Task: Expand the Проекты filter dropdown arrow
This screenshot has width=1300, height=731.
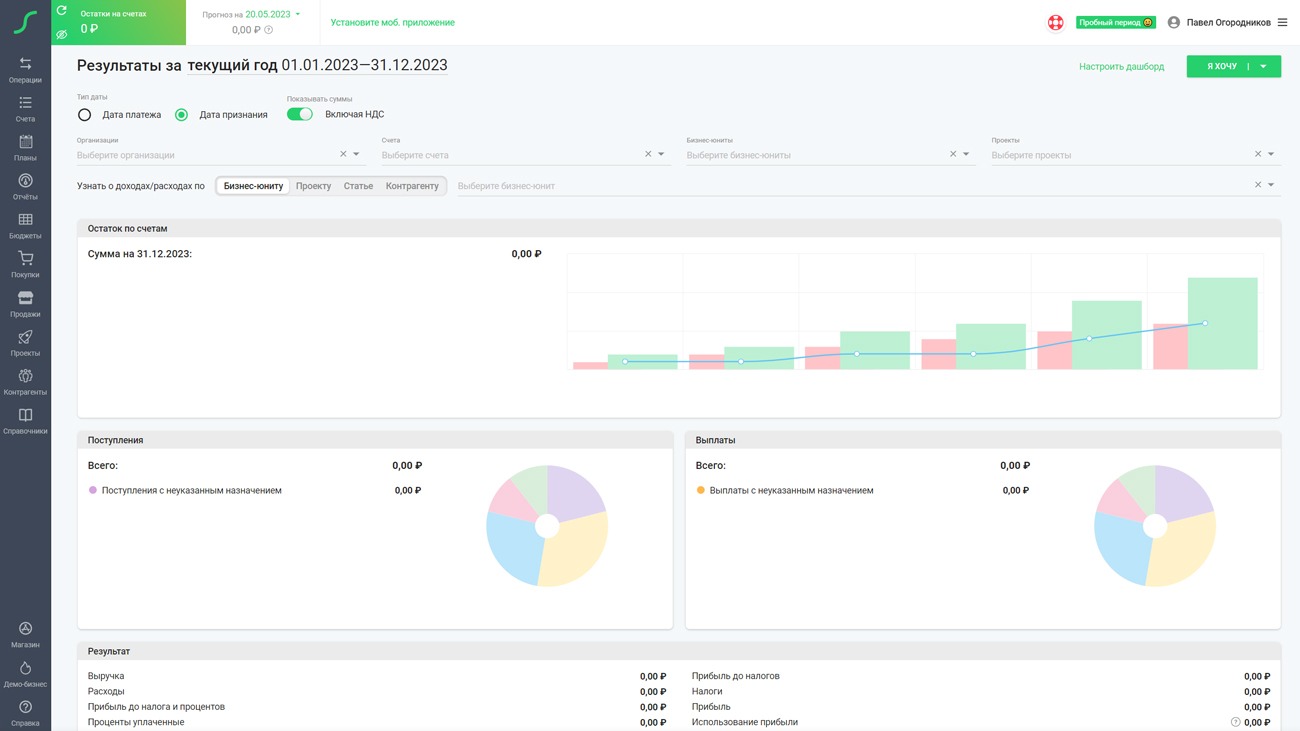Action: [x=1271, y=155]
